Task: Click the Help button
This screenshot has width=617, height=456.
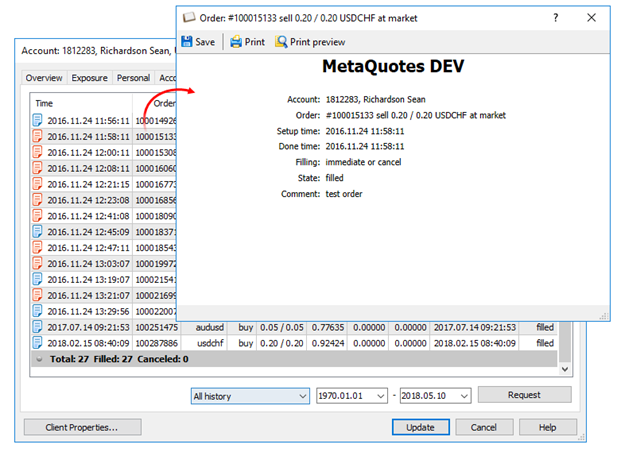Action: point(548,427)
